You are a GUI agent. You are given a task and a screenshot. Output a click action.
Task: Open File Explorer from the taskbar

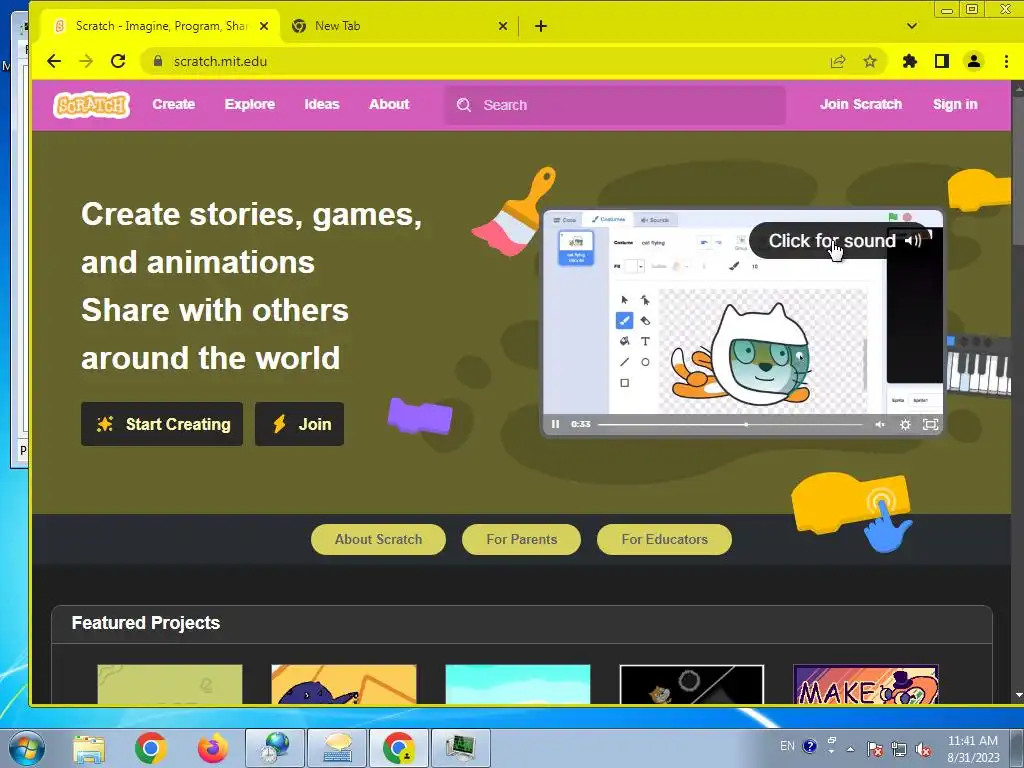89,748
